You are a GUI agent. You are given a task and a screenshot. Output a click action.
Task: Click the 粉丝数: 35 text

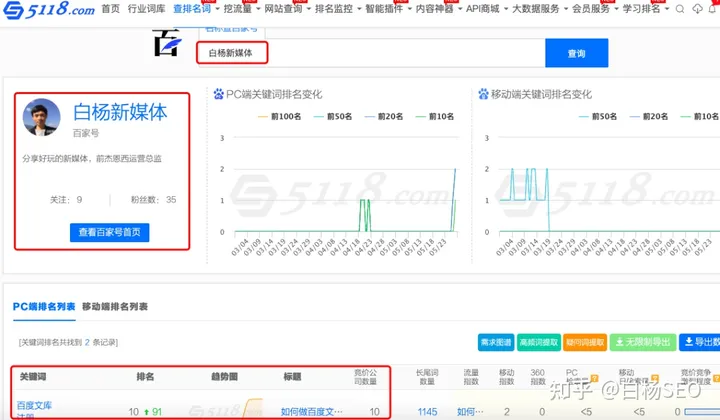[153, 200]
